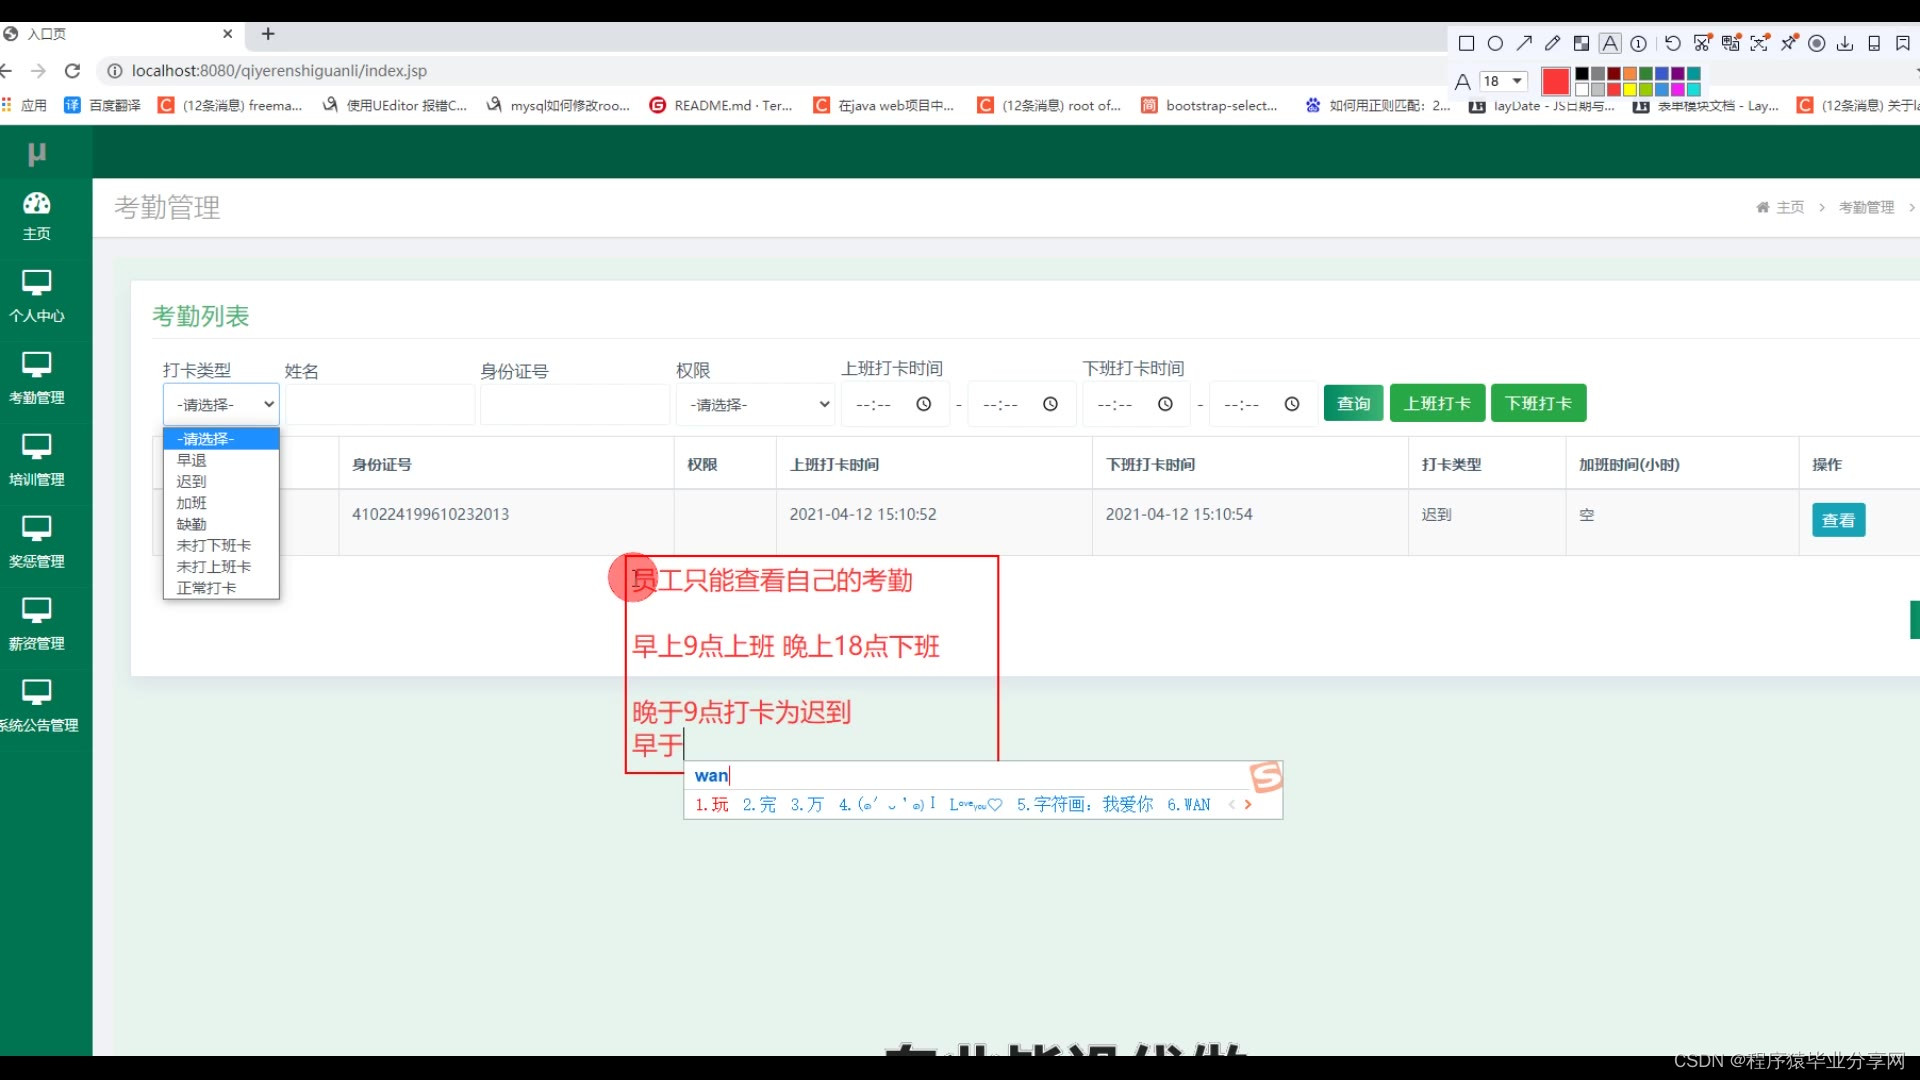Click the 上班打卡 button

[x=1436, y=403]
